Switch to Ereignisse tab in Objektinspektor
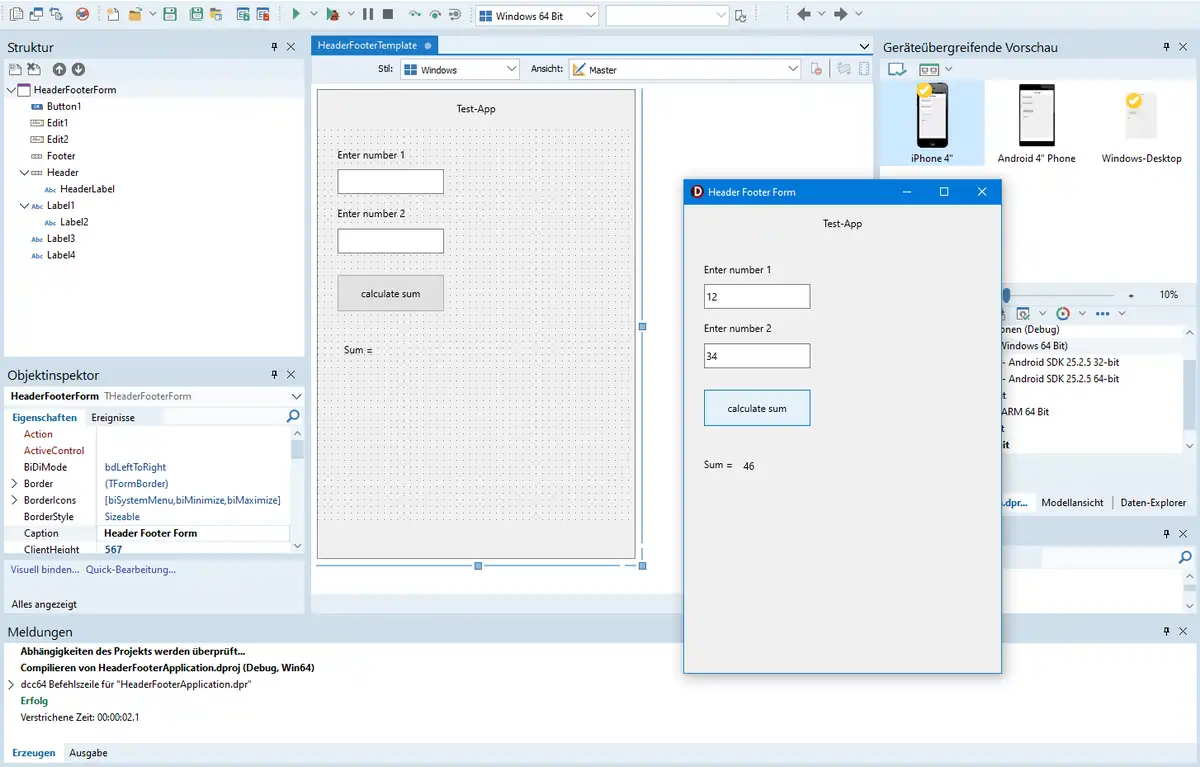The image size is (1200, 767). click(x=113, y=417)
